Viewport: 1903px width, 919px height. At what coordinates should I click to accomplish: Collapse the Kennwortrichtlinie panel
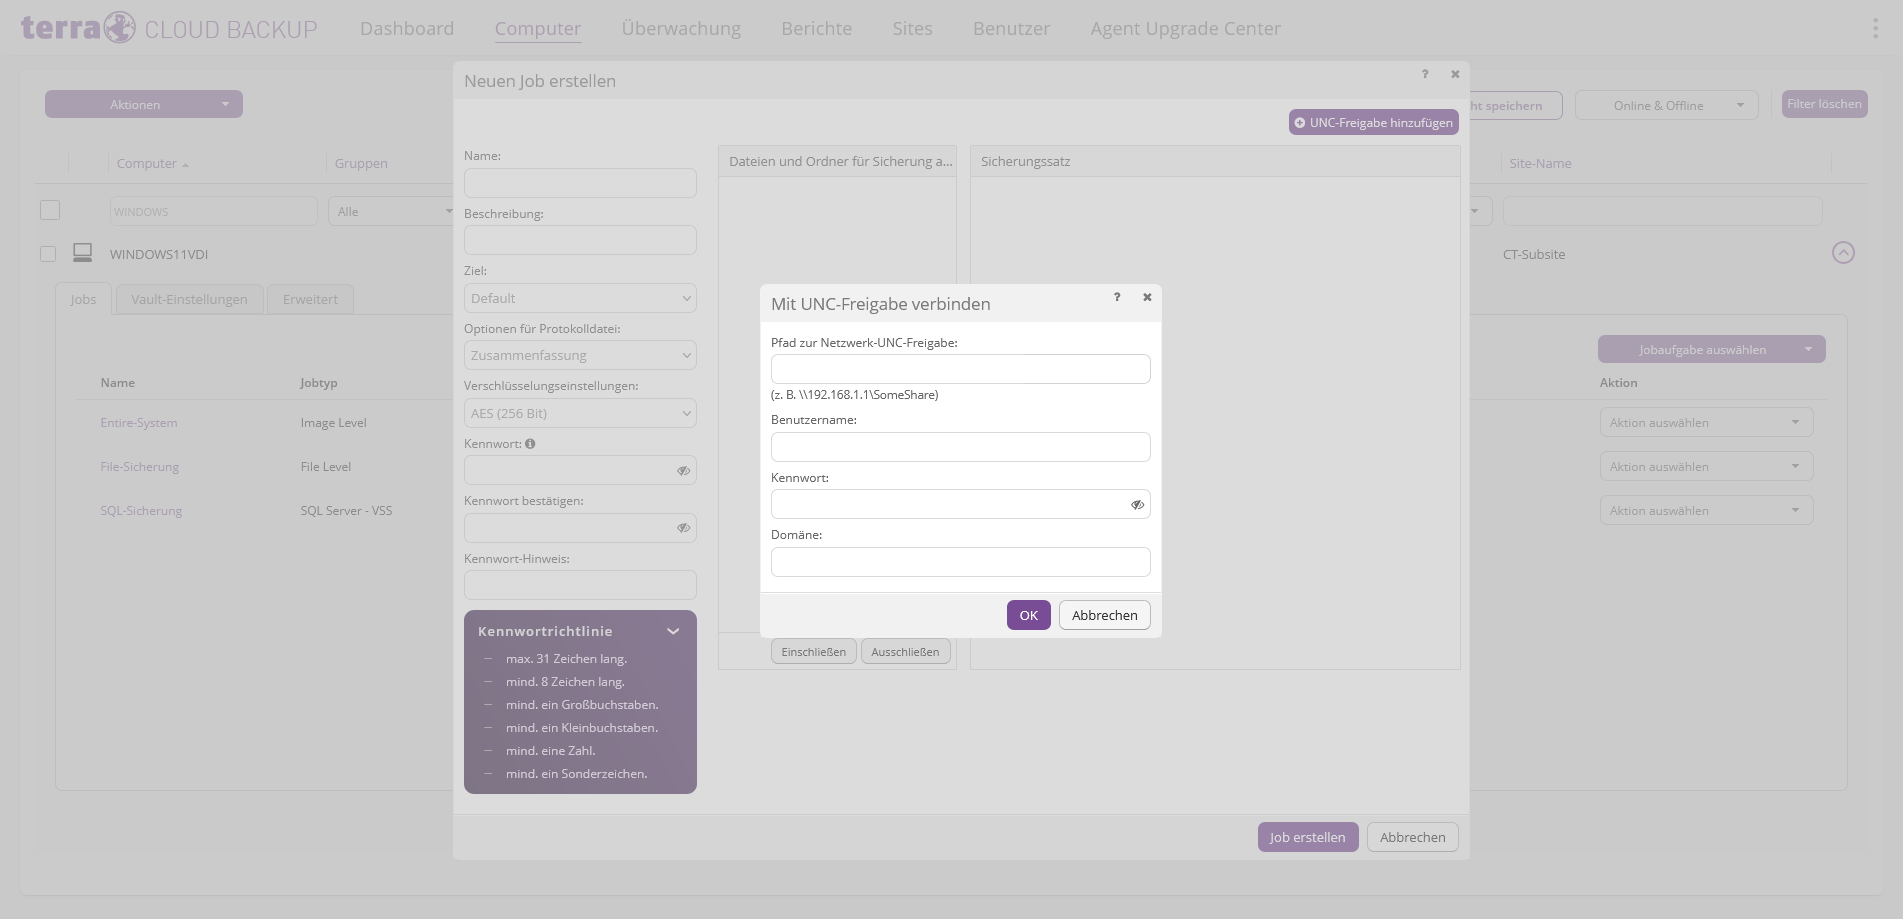click(x=673, y=632)
